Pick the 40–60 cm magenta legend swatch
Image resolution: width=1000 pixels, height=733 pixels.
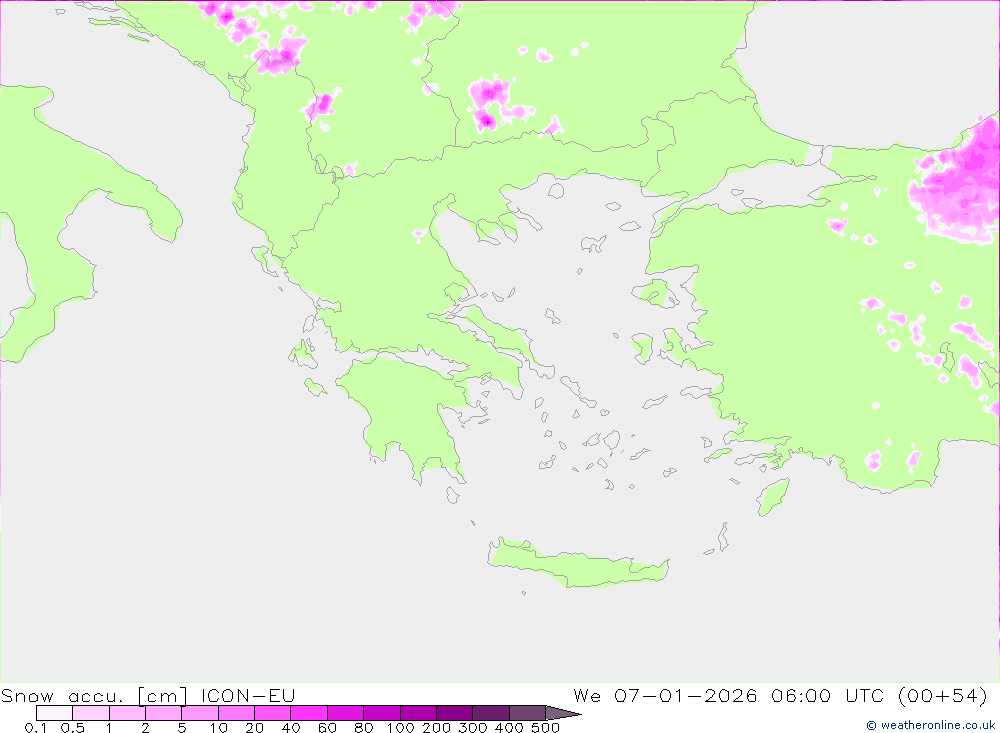coord(309,713)
